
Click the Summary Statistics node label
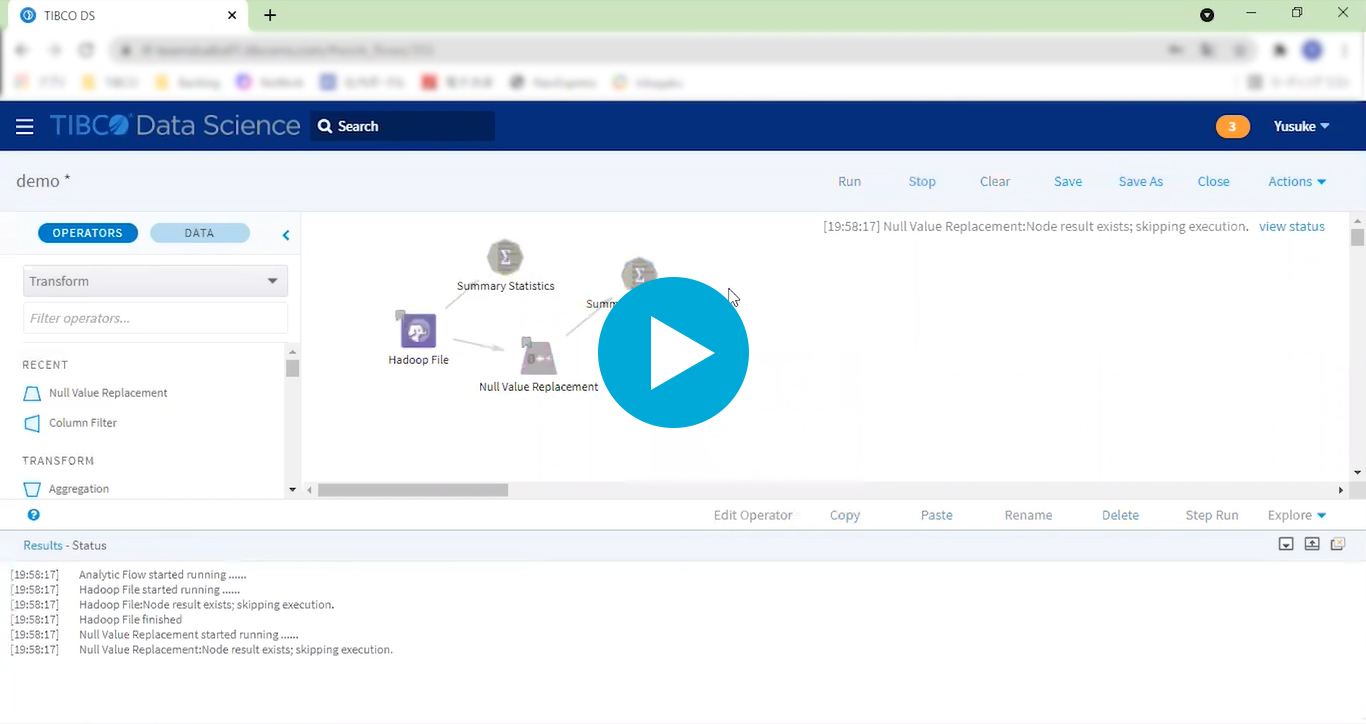coord(505,286)
